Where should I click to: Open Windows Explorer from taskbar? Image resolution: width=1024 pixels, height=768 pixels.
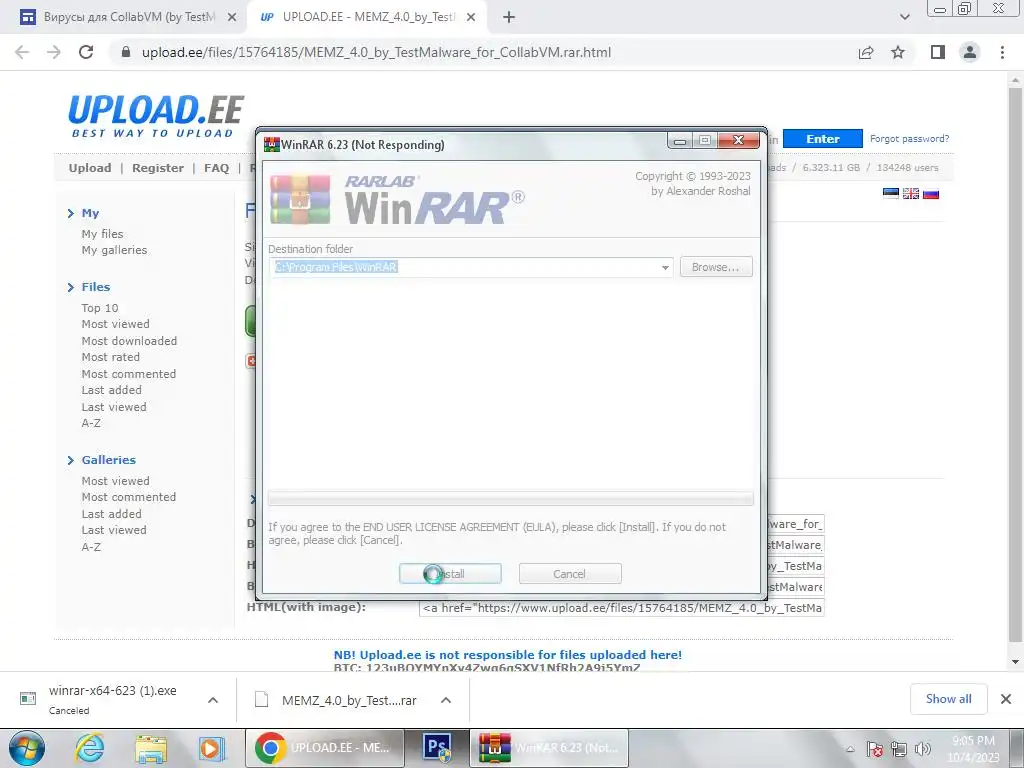click(151, 748)
